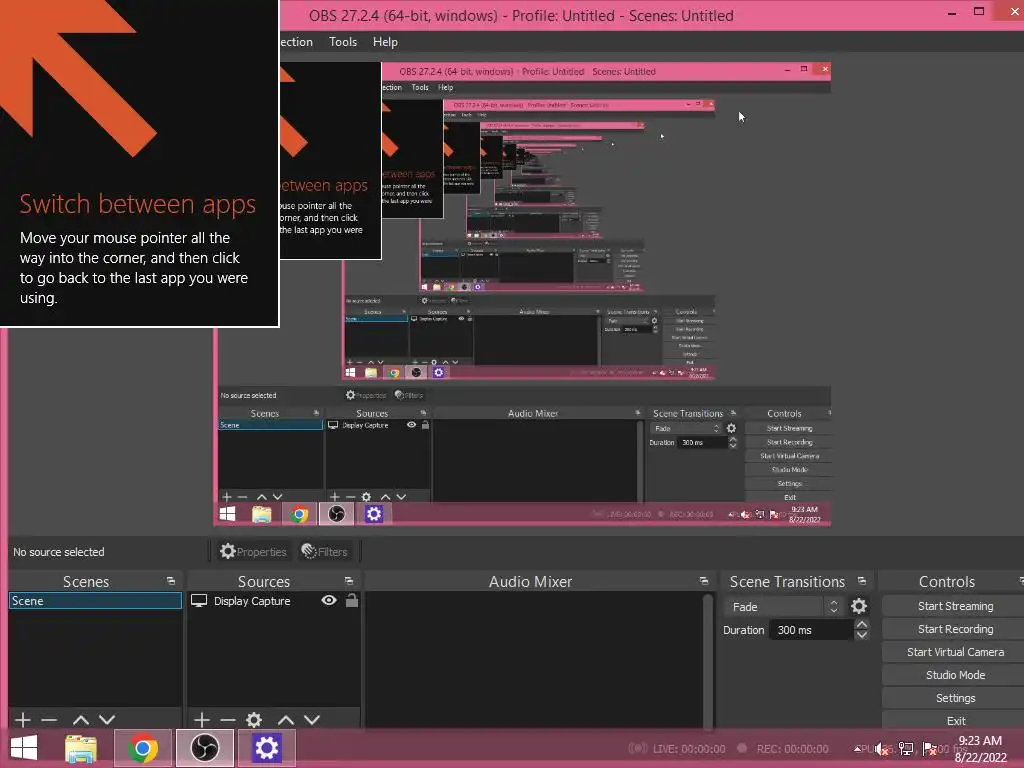This screenshot has height=768, width=1024.
Task: Move source down in Sources panel
Action: pyautogui.click(x=312, y=720)
